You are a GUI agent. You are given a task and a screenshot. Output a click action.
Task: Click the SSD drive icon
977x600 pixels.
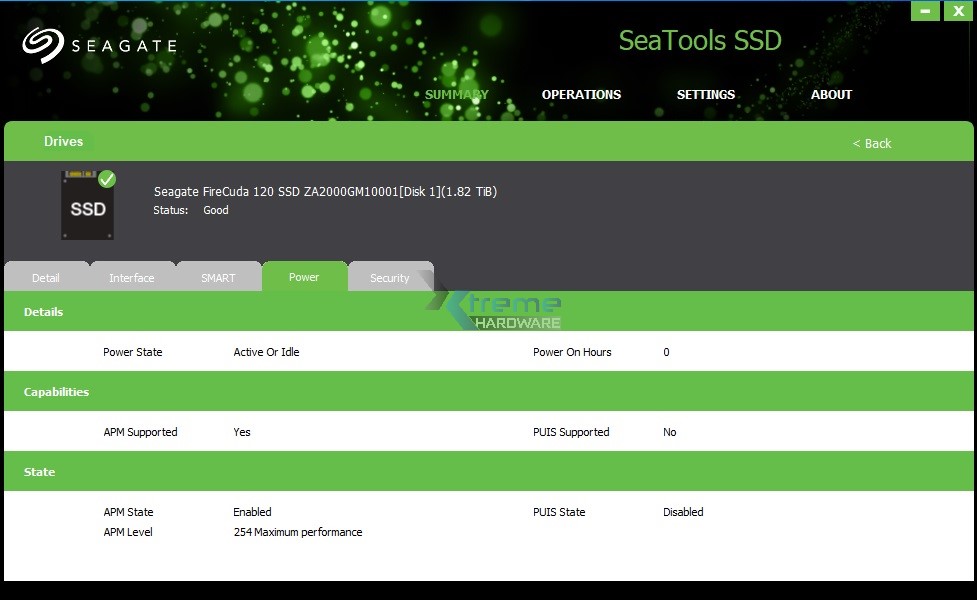[x=86, y=204]
